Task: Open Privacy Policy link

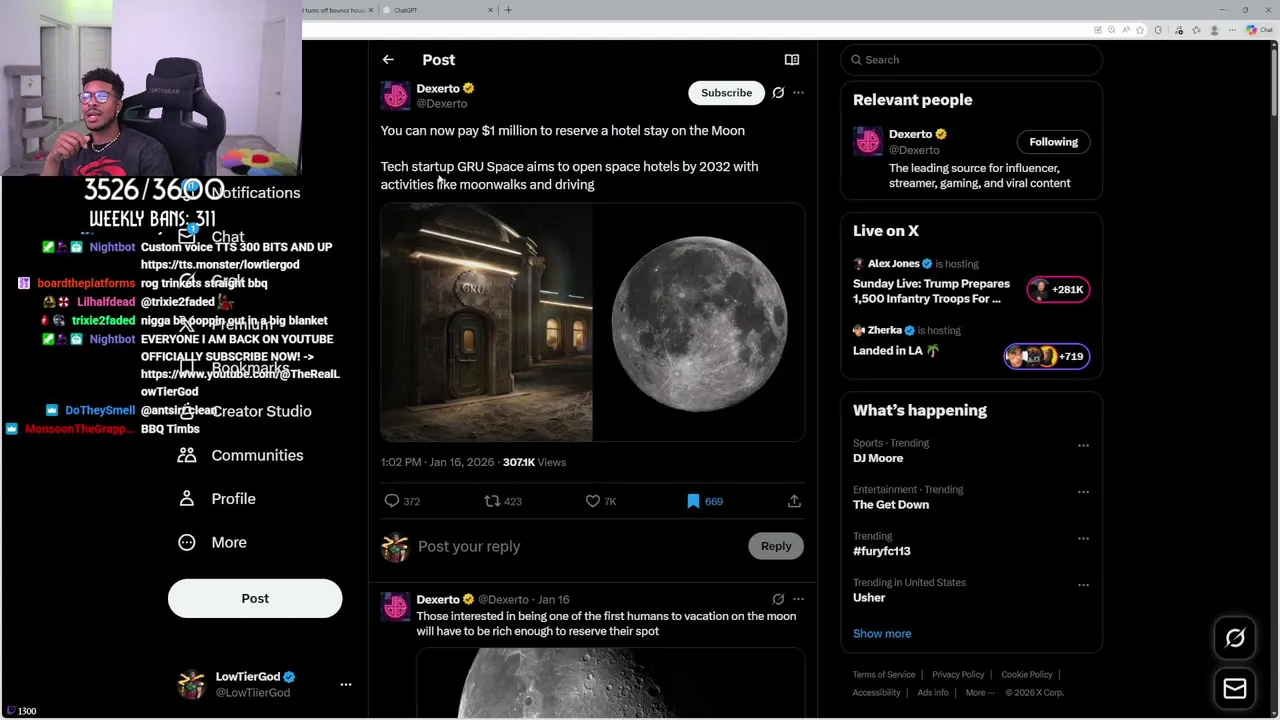Action: coord(958,675)
